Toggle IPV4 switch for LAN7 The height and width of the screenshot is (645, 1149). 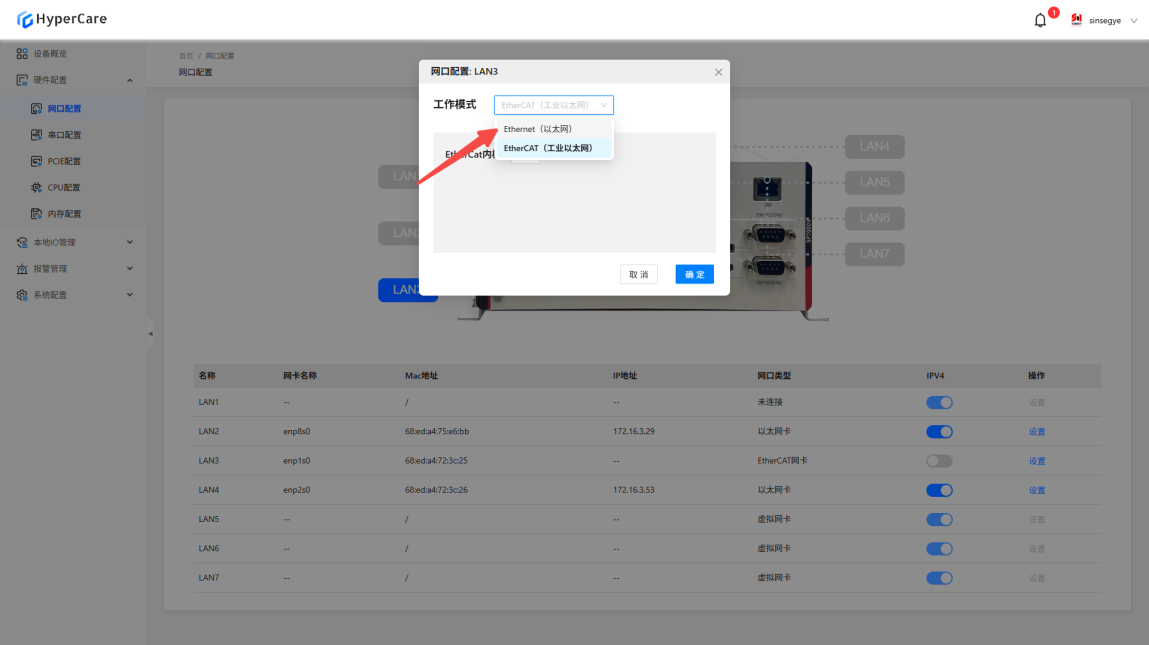point(939,578)
